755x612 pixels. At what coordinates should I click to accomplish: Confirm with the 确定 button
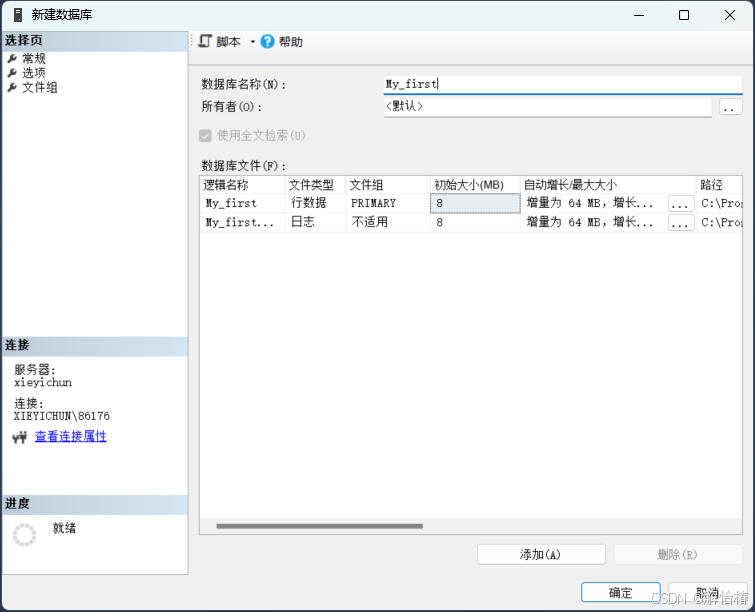pyautogui.click(x=621, y=593)
